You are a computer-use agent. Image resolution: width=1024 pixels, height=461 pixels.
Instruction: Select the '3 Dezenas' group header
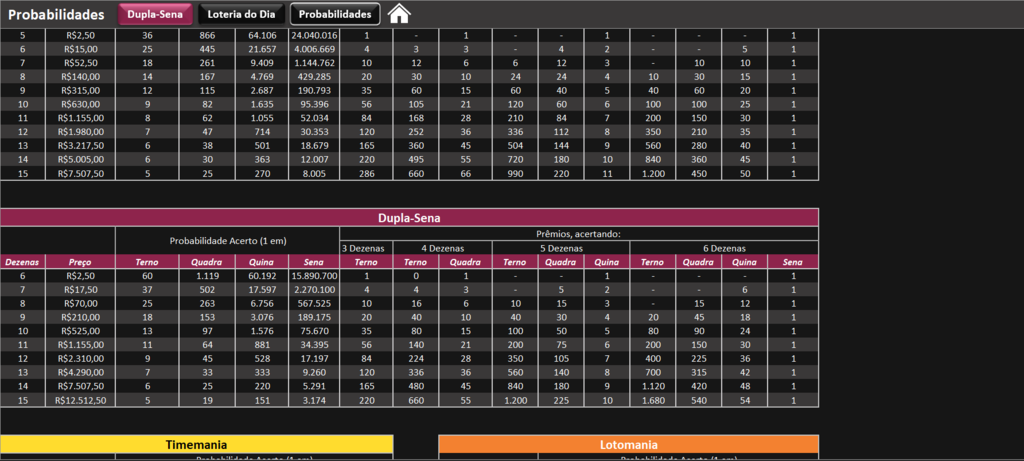(x=366, y=248)
